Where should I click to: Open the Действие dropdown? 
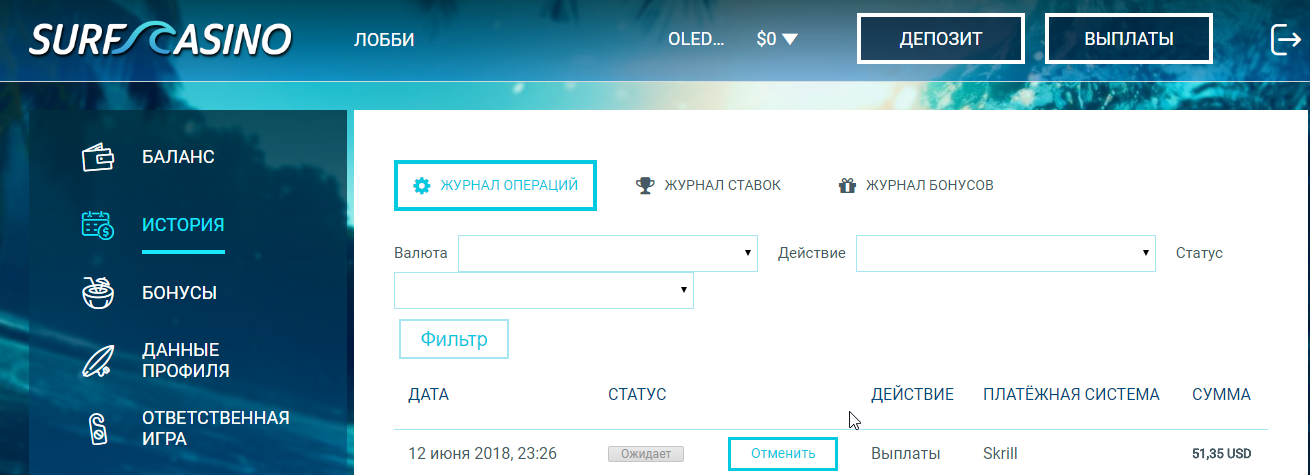pyautogui.click(x=1006, y=253)
